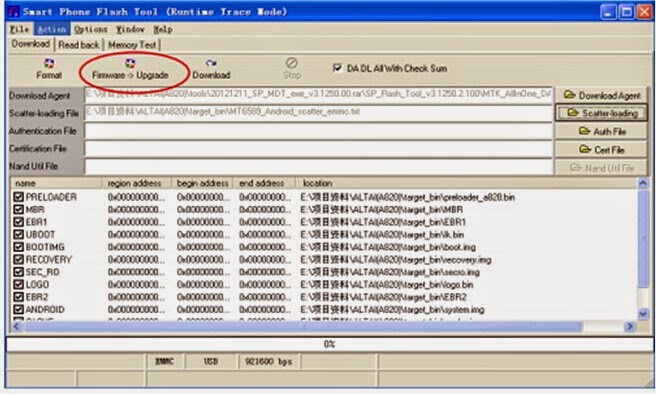The height and width of the screenshot is (394, 656).
Task: Sort by location column header
Action: pos(466,183)
